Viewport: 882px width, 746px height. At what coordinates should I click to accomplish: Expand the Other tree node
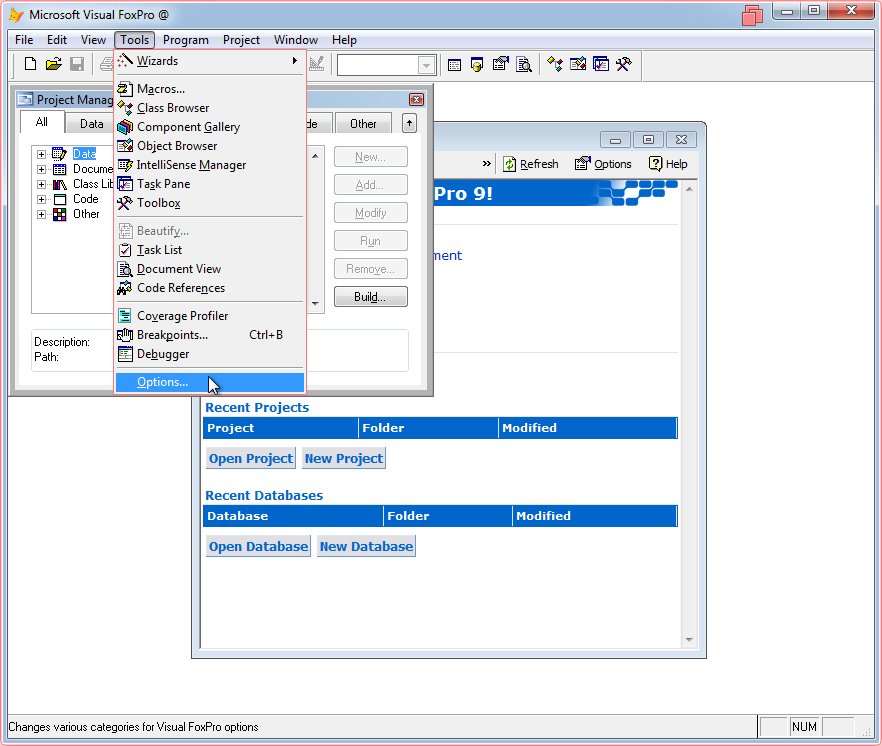(x=41, y=214)
